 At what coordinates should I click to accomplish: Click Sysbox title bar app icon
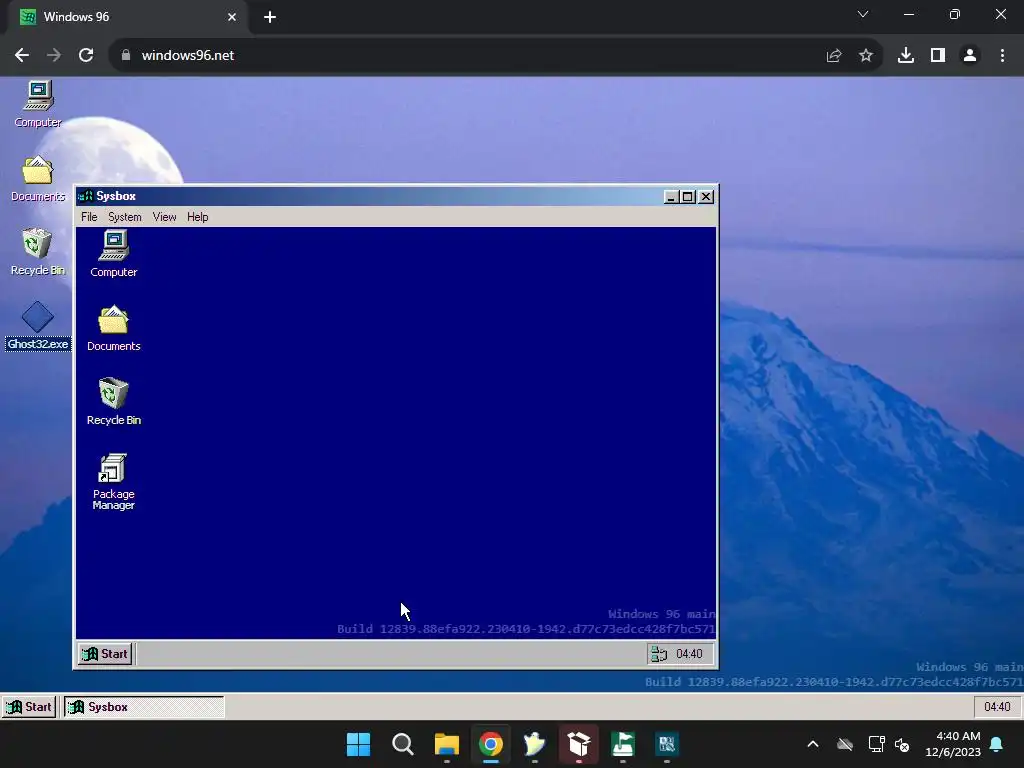pos(86,196)
